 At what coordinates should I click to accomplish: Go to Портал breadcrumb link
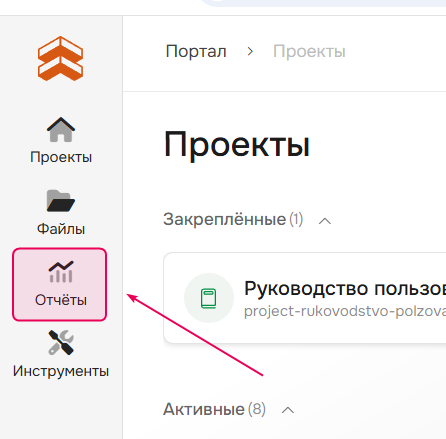196,51
